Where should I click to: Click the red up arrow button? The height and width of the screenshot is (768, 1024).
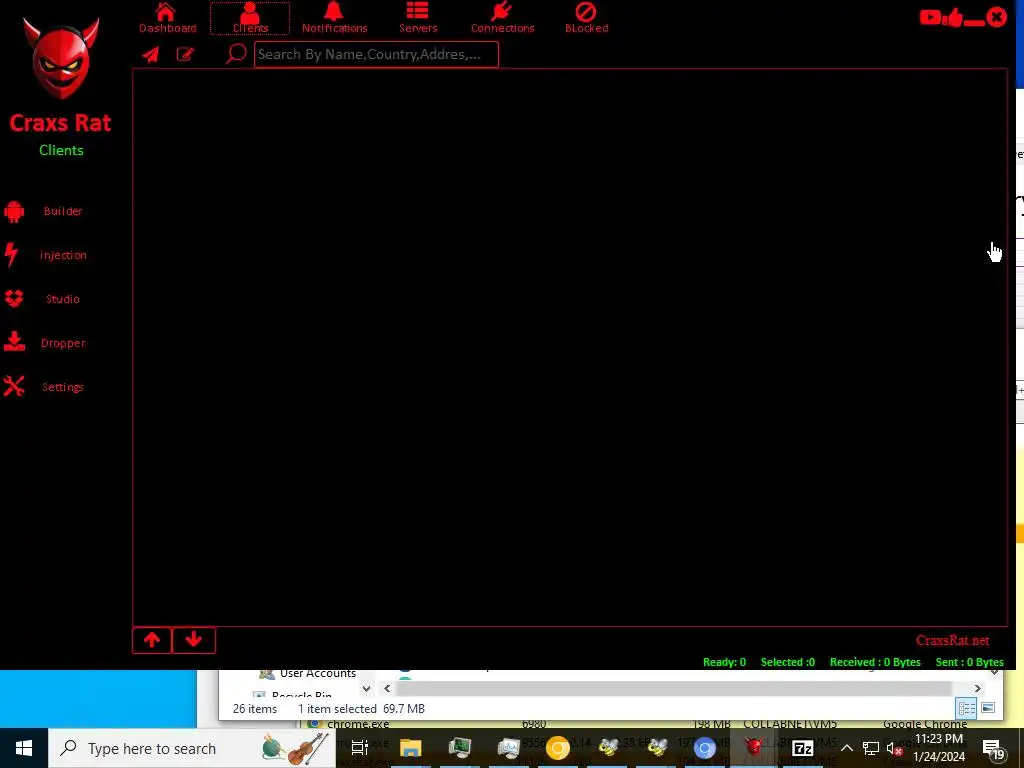(152, 640)
